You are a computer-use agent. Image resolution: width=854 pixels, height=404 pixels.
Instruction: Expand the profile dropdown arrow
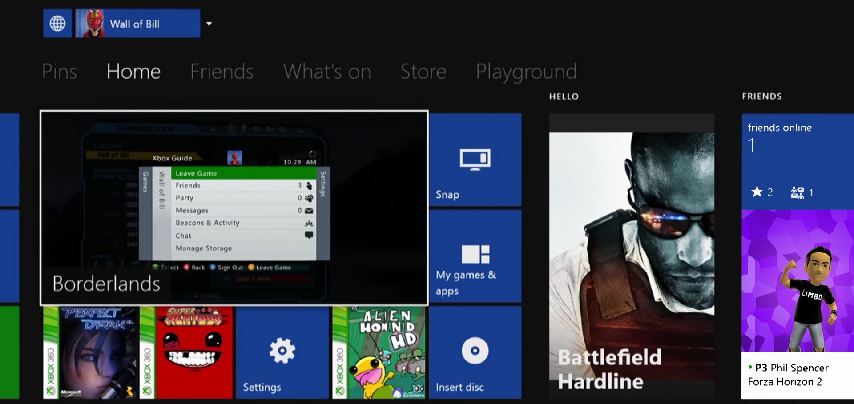click(x=208, y=23)
